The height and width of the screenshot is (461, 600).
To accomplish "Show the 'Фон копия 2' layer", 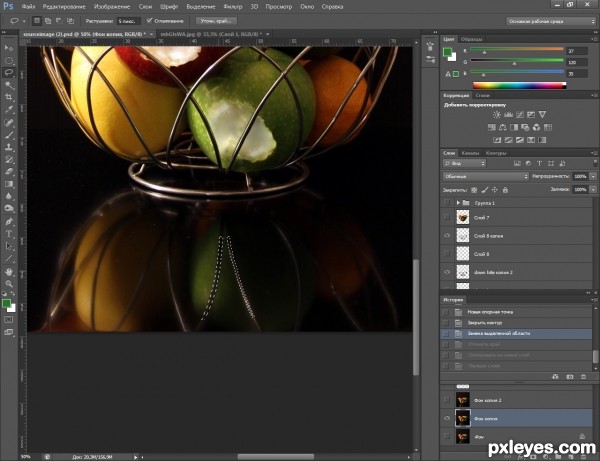I will [447, 400].
